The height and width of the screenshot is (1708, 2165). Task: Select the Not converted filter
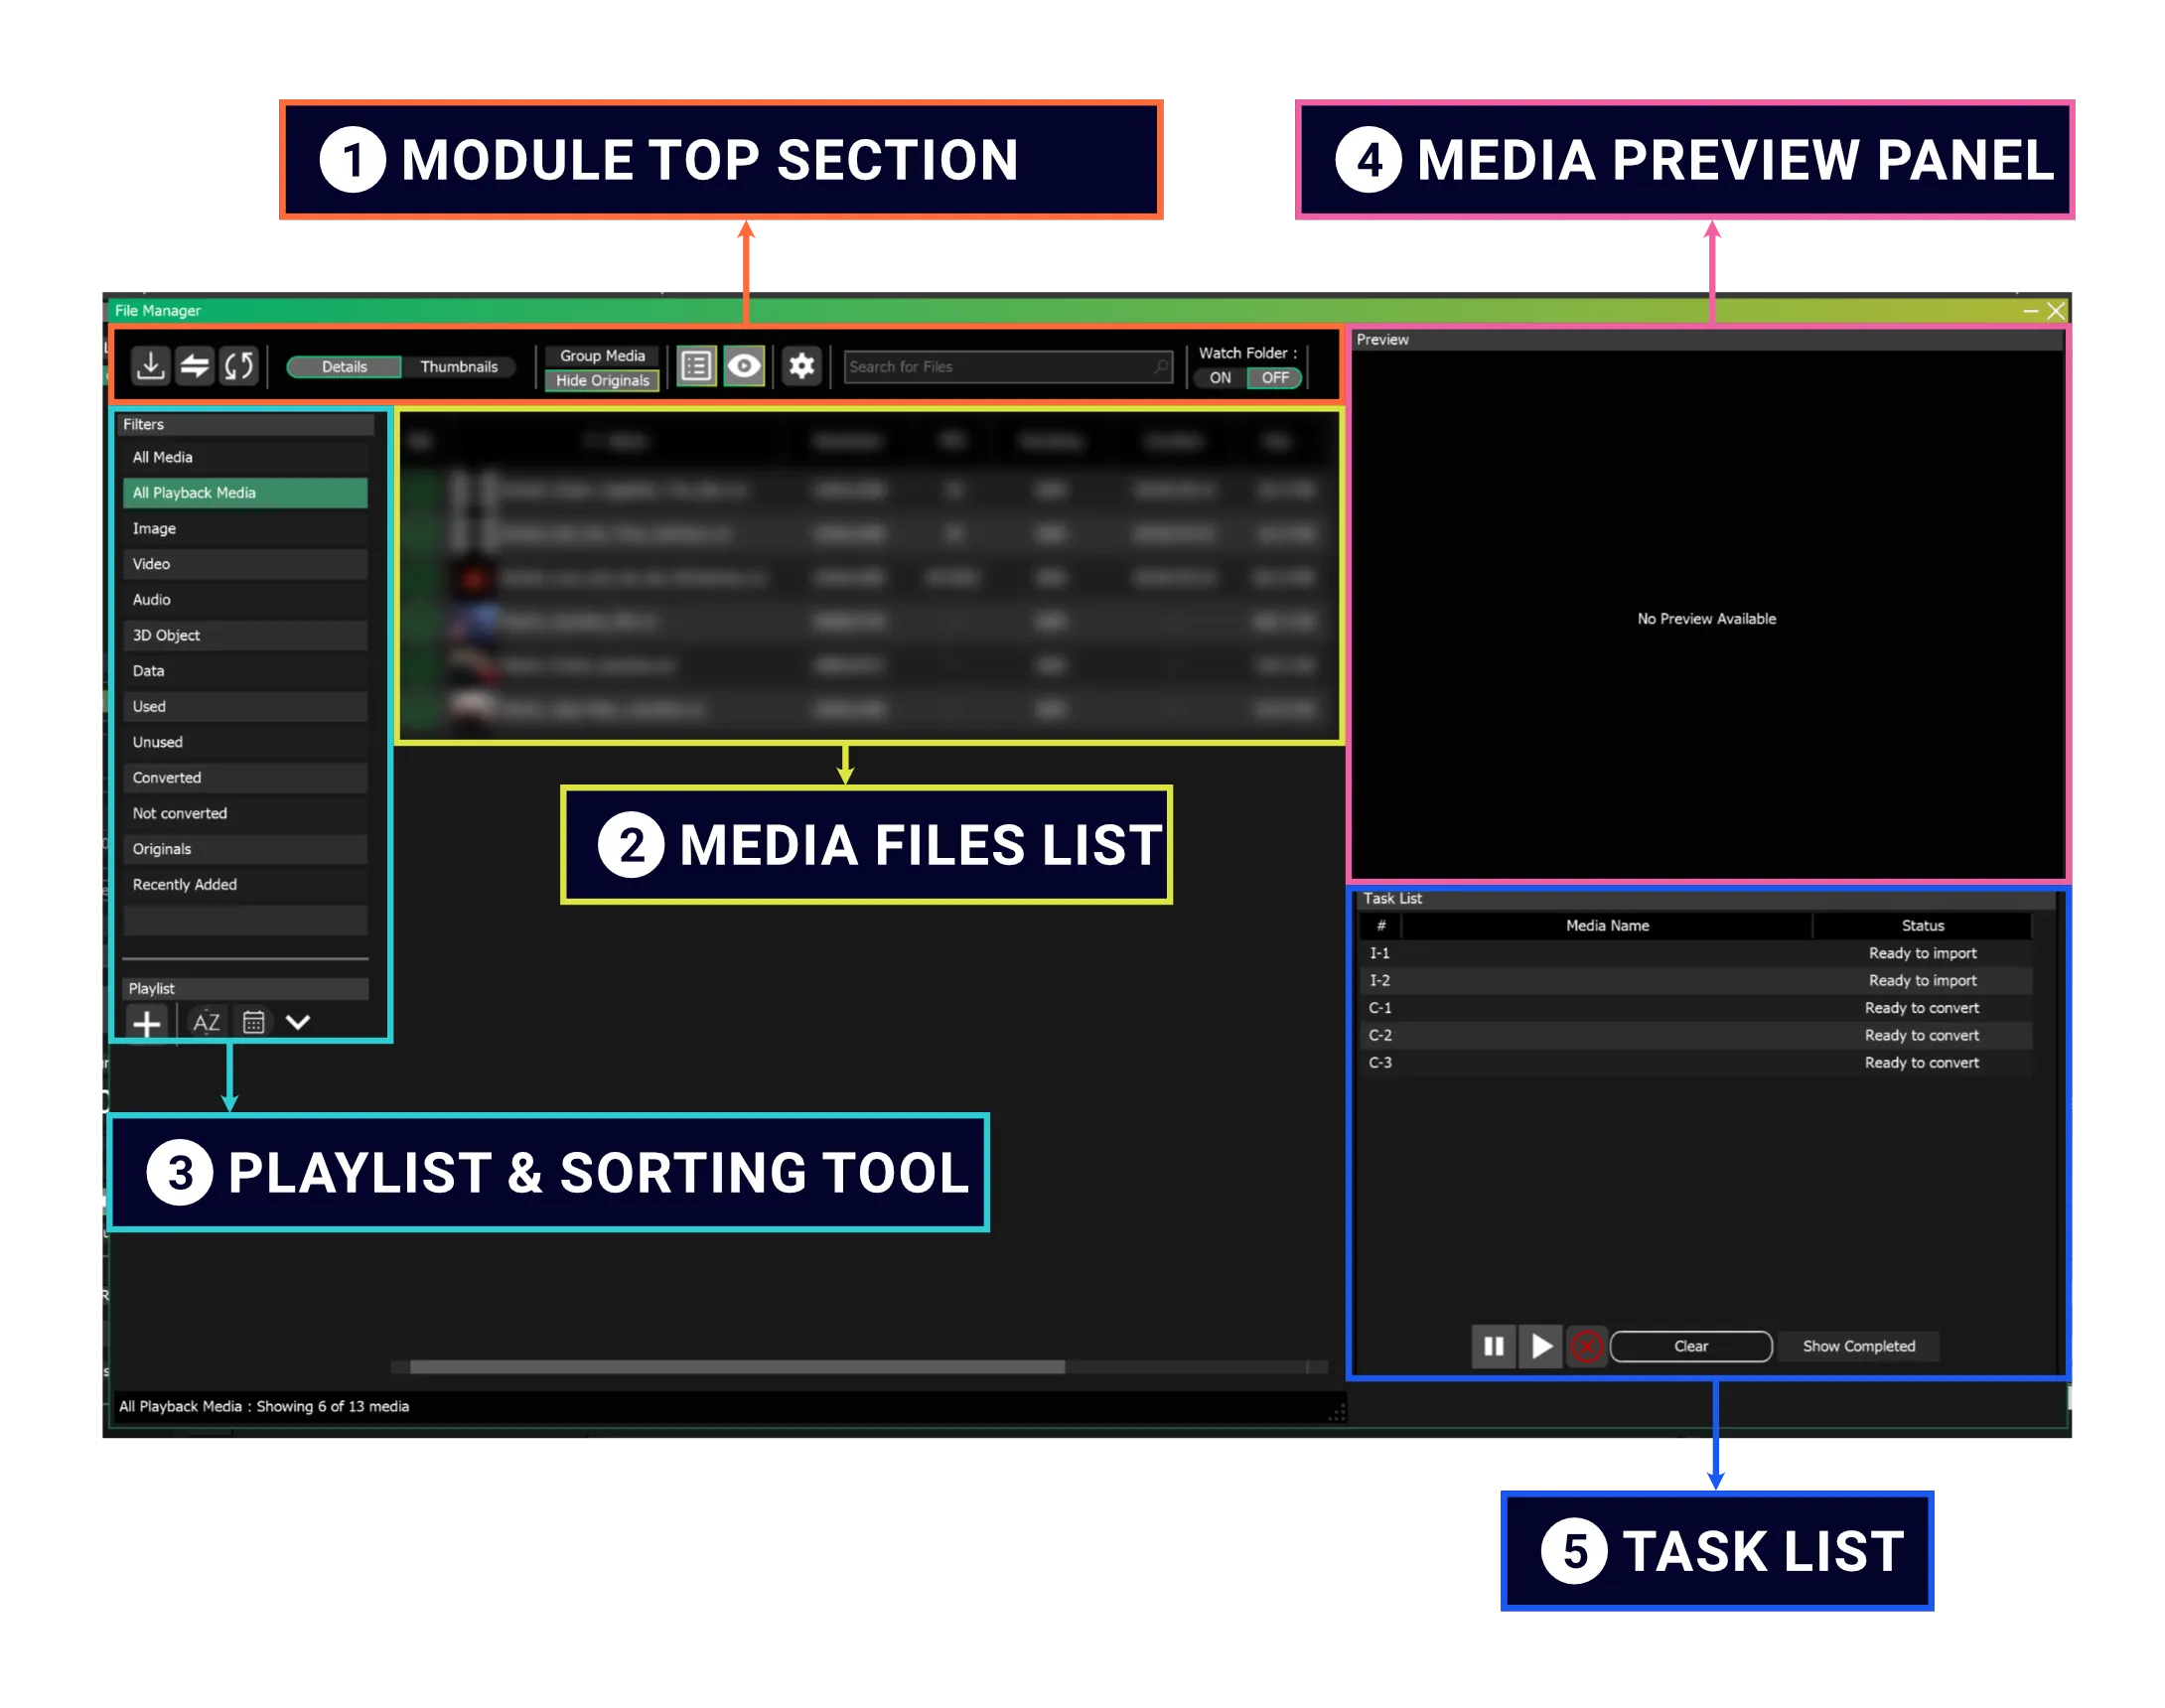click(245, 814)
